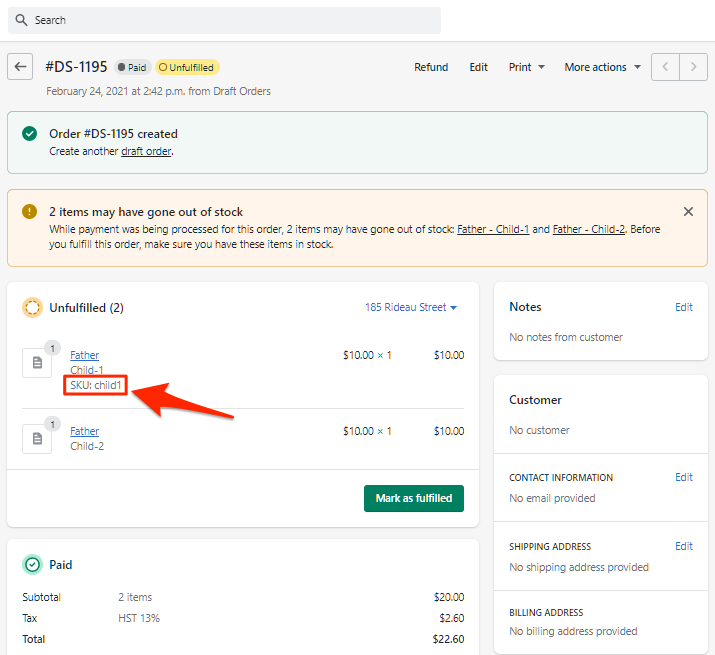Open the draft order link
Viewport: 715px width, 655px height.
tap(146, 151)
